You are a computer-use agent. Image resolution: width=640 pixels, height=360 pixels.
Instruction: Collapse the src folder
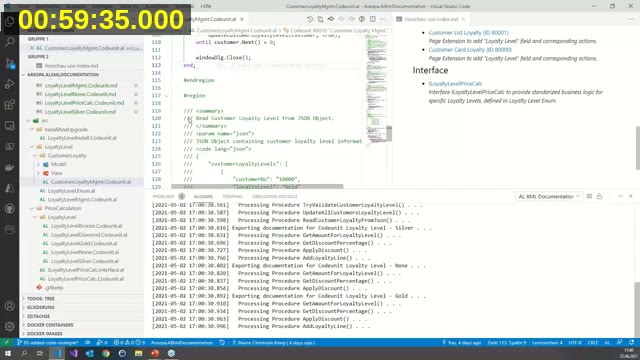[x=29, y=120]
